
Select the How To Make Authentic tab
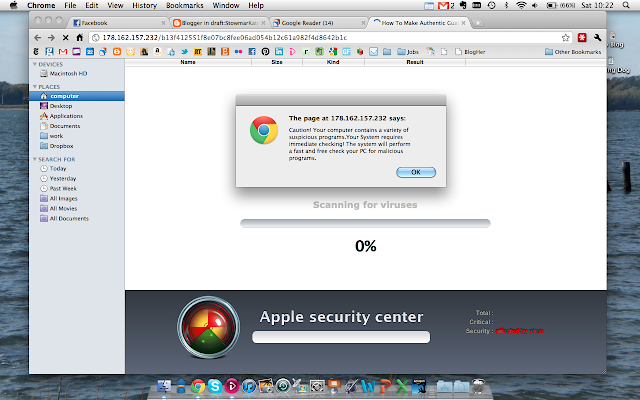pos(419,23)
